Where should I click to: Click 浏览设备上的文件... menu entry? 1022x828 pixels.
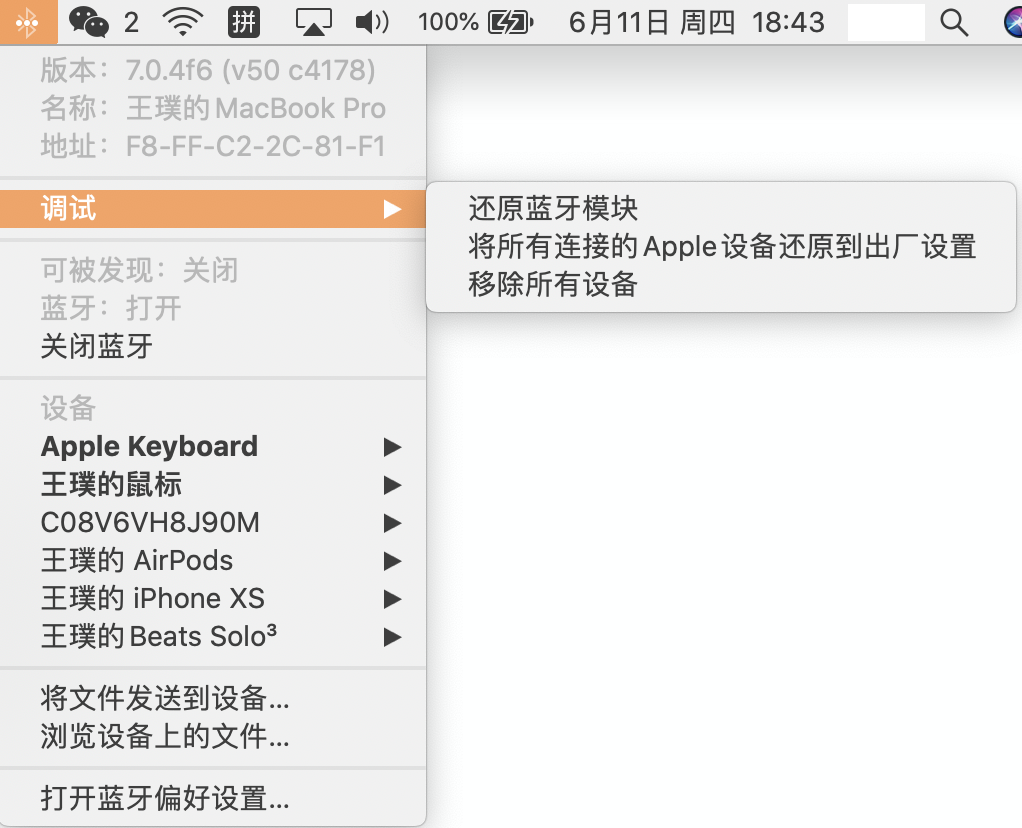tap(165, 738)
